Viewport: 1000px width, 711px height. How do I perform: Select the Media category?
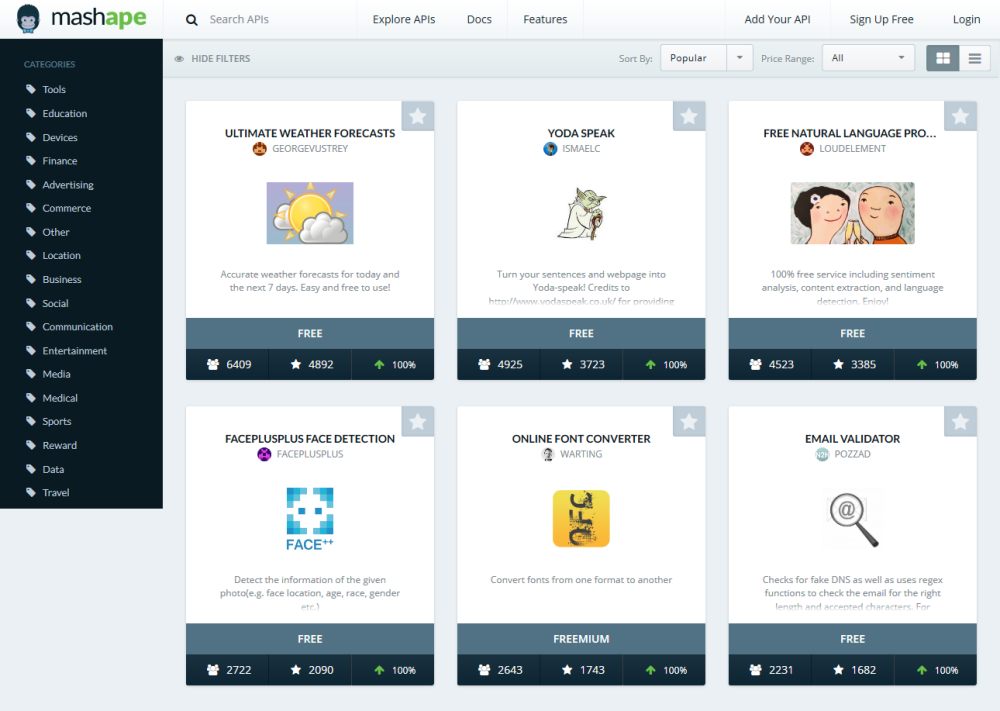tap(56, 374)
